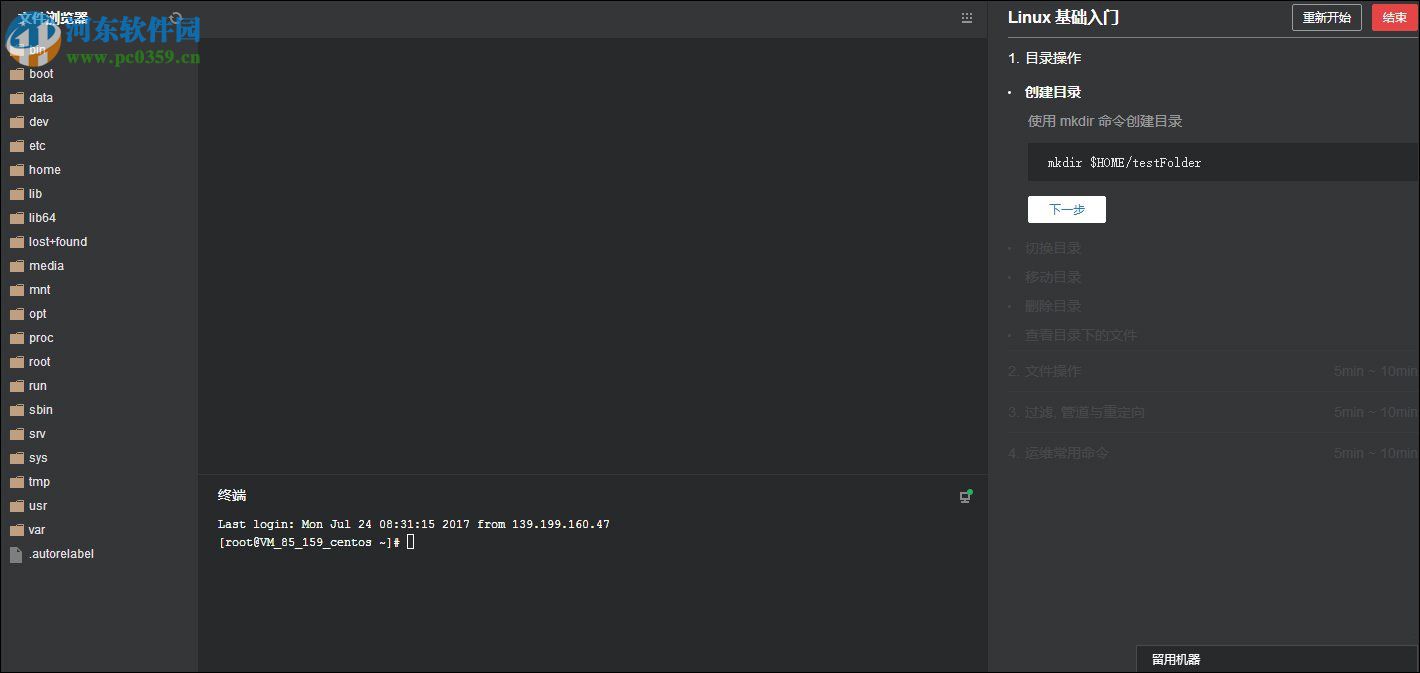Open the 留用机器 bottom panel
The width and height of the screenshot is (1420, 673).
pyautogui.click(x=1277, y=660)
